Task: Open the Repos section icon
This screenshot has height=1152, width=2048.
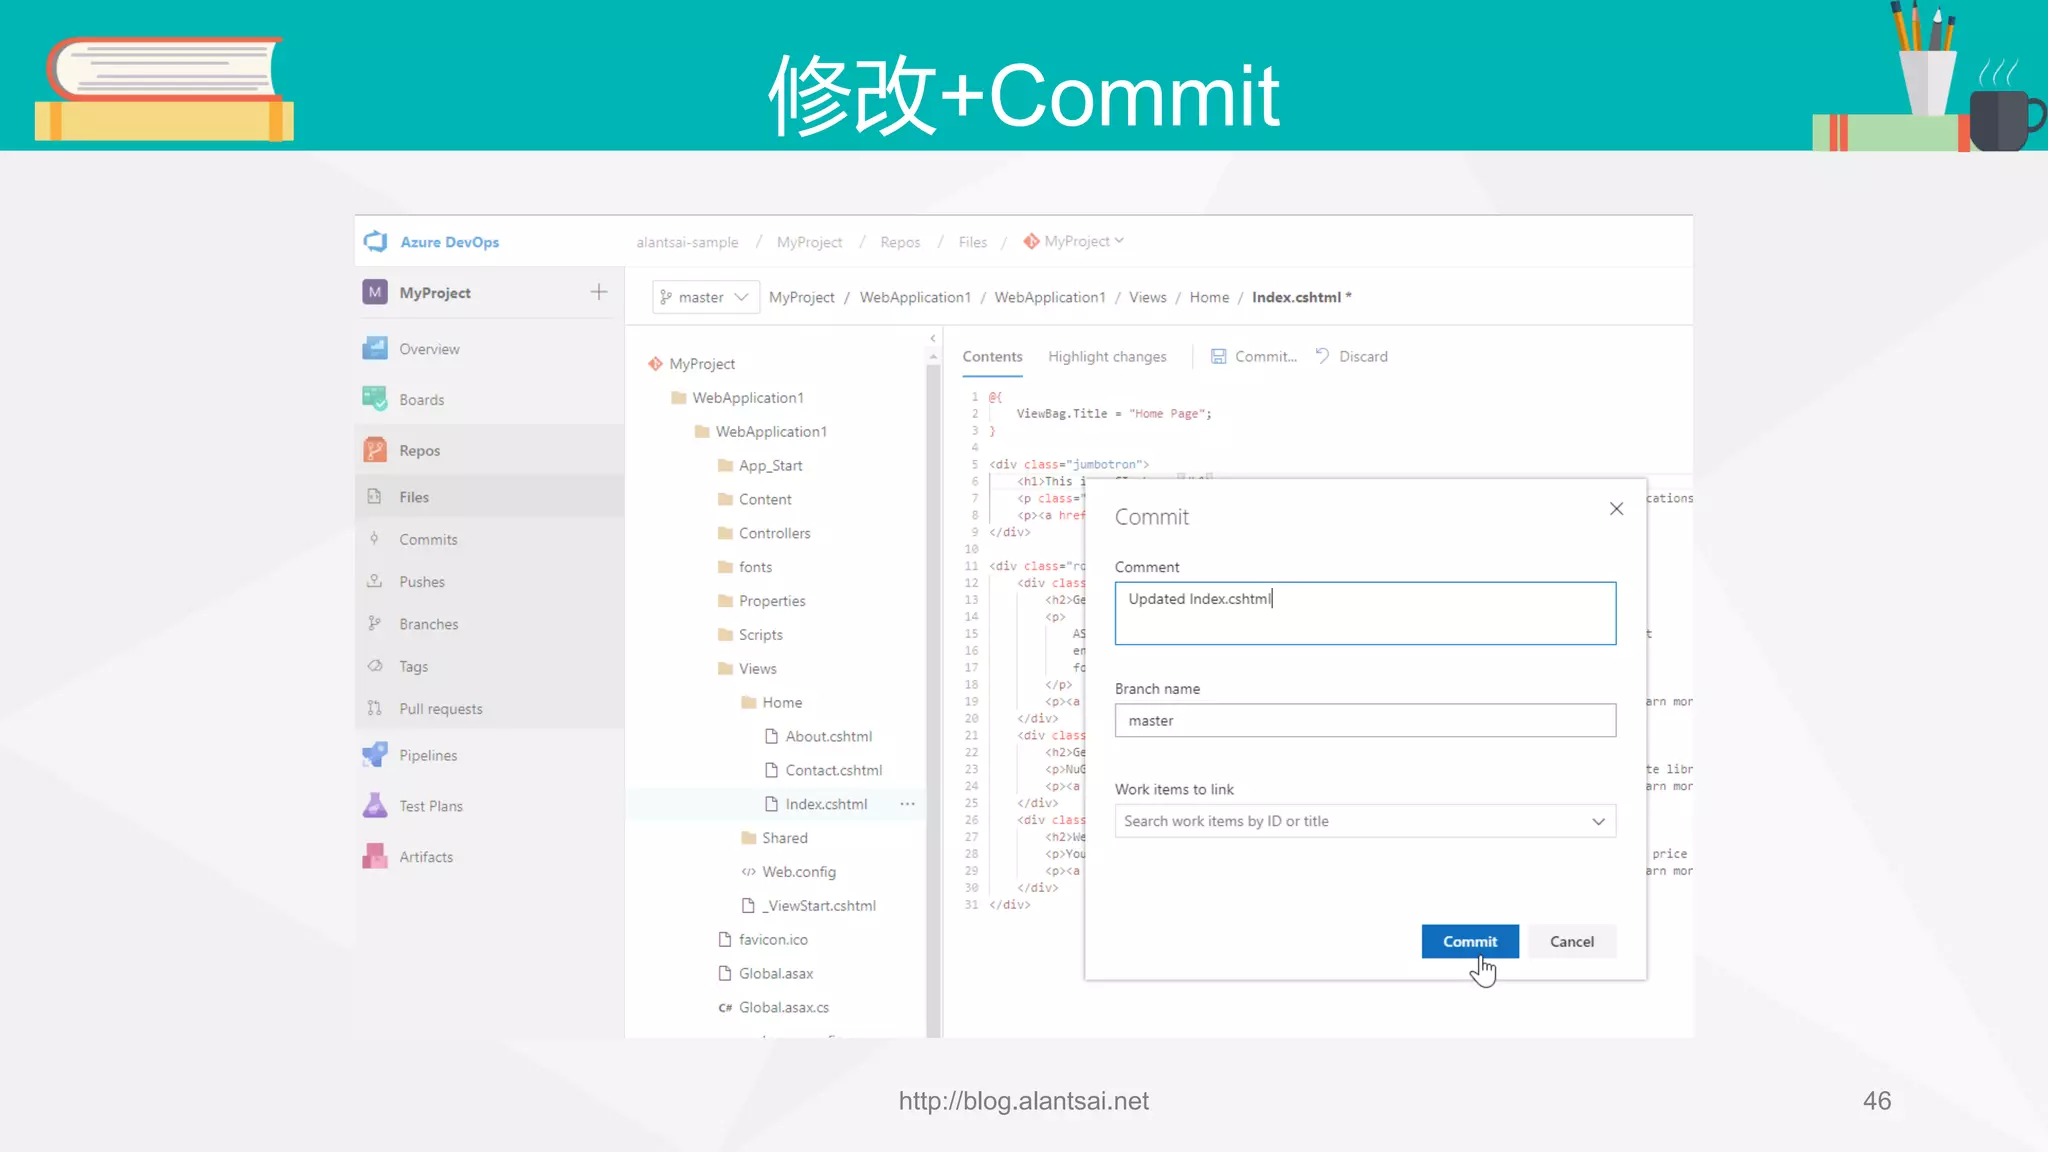Action: tap(375, 450)
